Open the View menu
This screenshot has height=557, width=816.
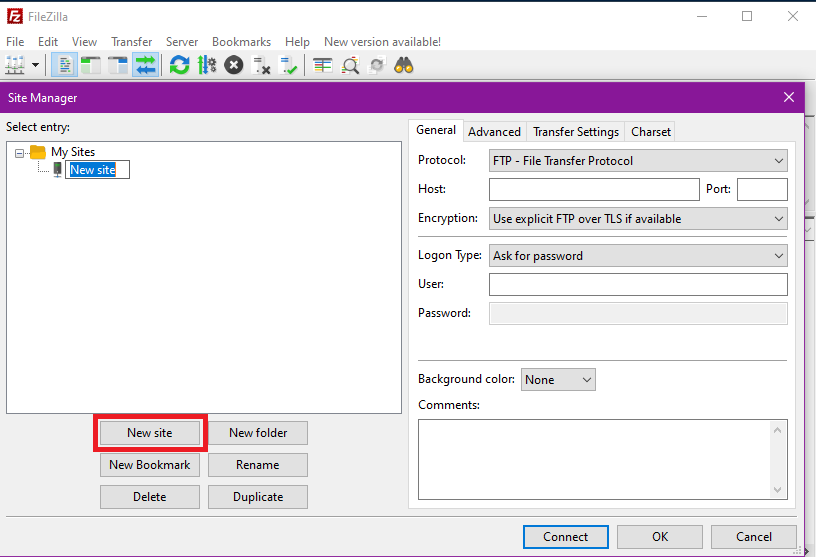84,42
